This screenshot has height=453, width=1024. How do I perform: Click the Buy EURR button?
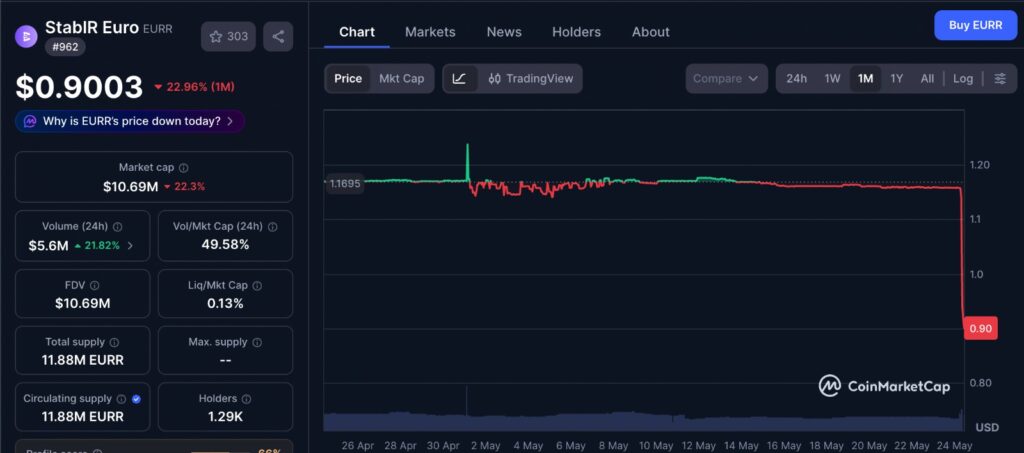[x=976, y=25]
